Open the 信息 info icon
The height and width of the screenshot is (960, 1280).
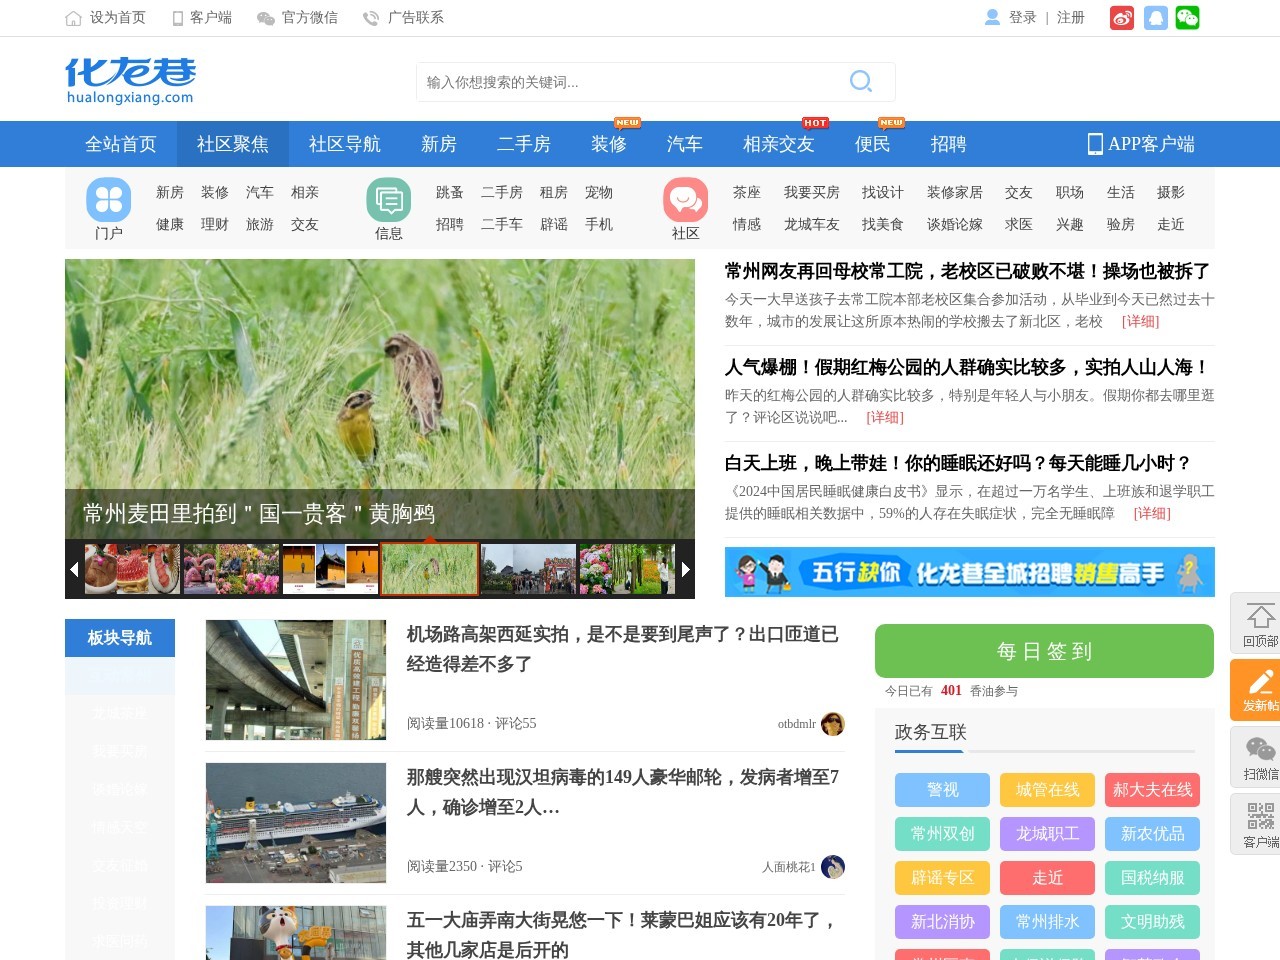pos(389,200)
